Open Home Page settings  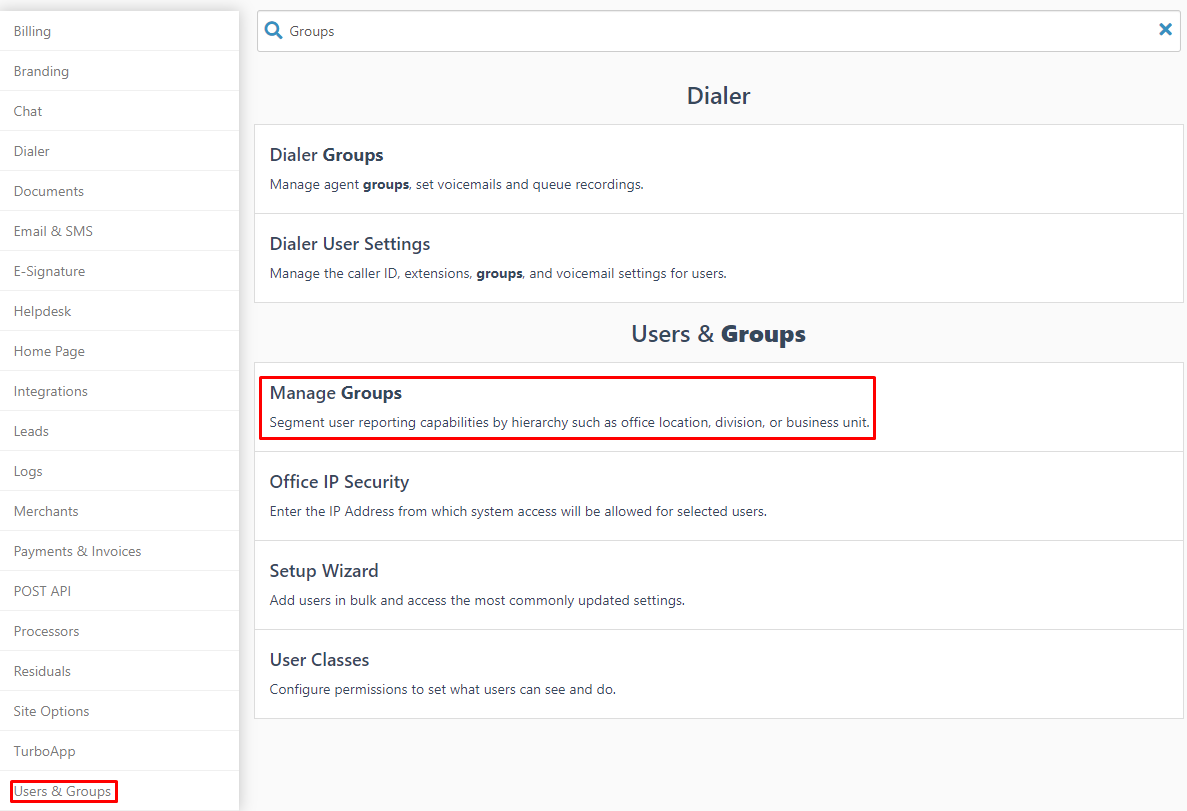(120, 351)
